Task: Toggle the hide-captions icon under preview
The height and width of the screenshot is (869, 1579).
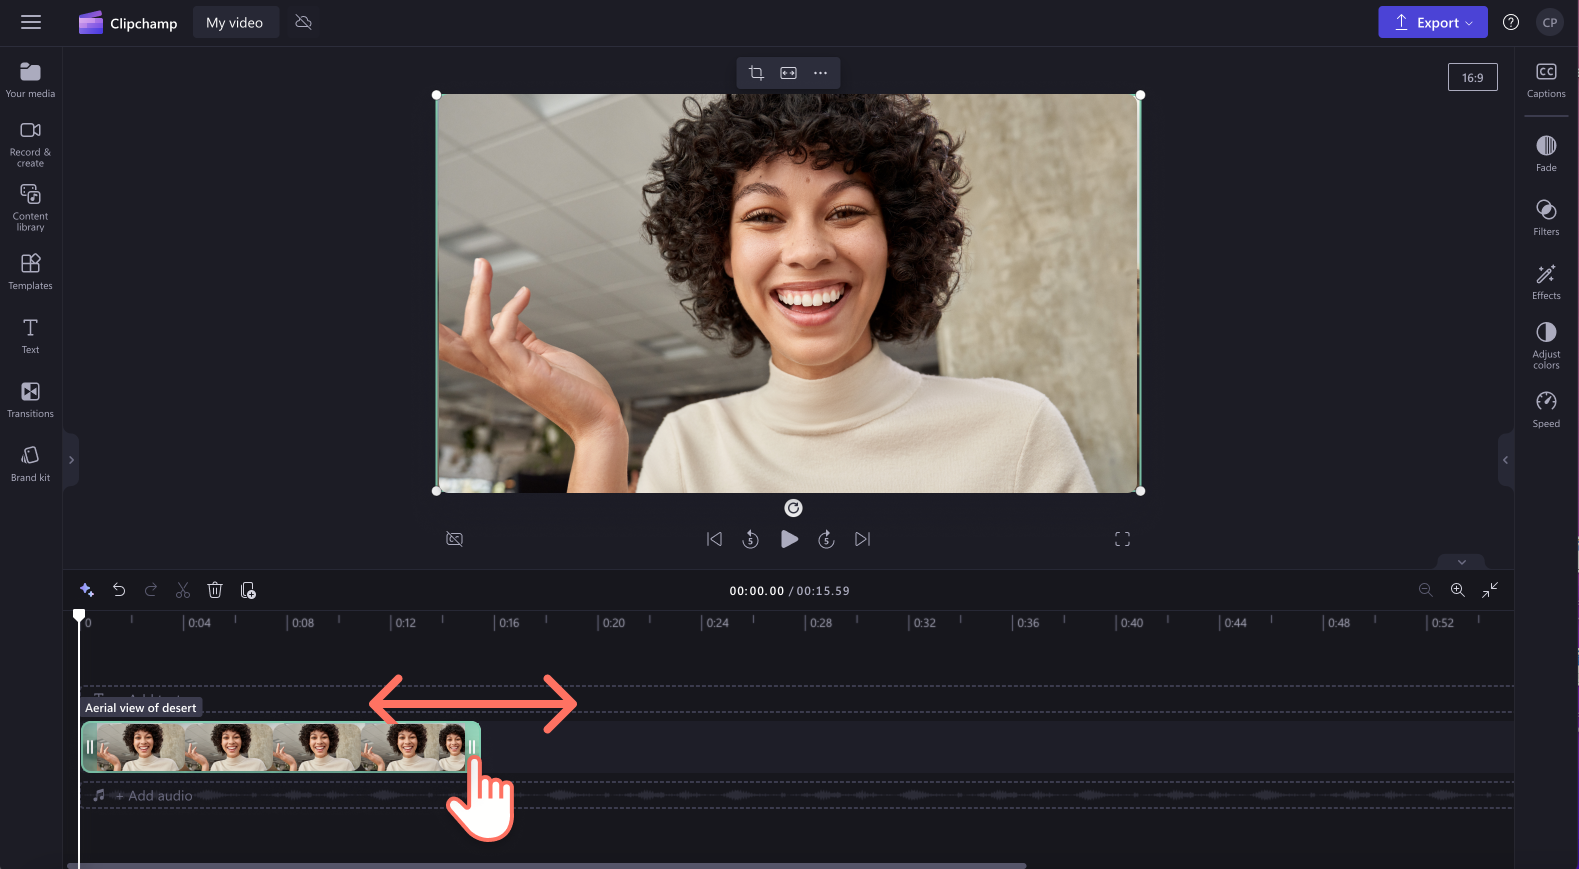Action: point(454,539)
